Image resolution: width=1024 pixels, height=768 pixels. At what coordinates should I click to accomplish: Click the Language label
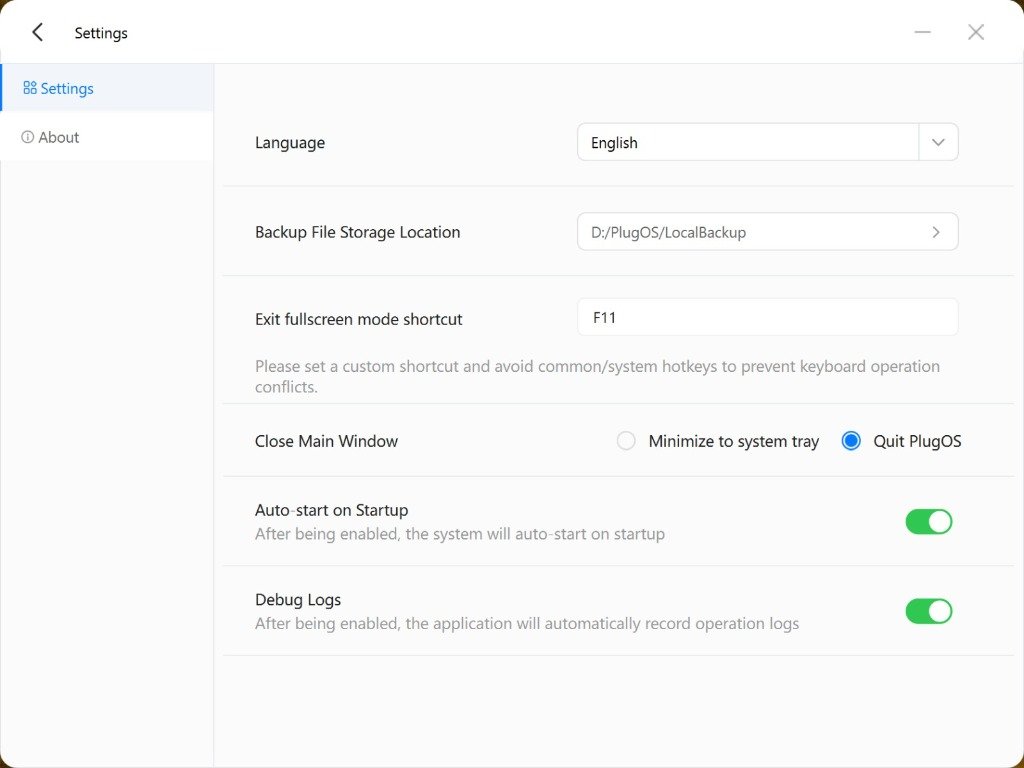pos(290,143)
